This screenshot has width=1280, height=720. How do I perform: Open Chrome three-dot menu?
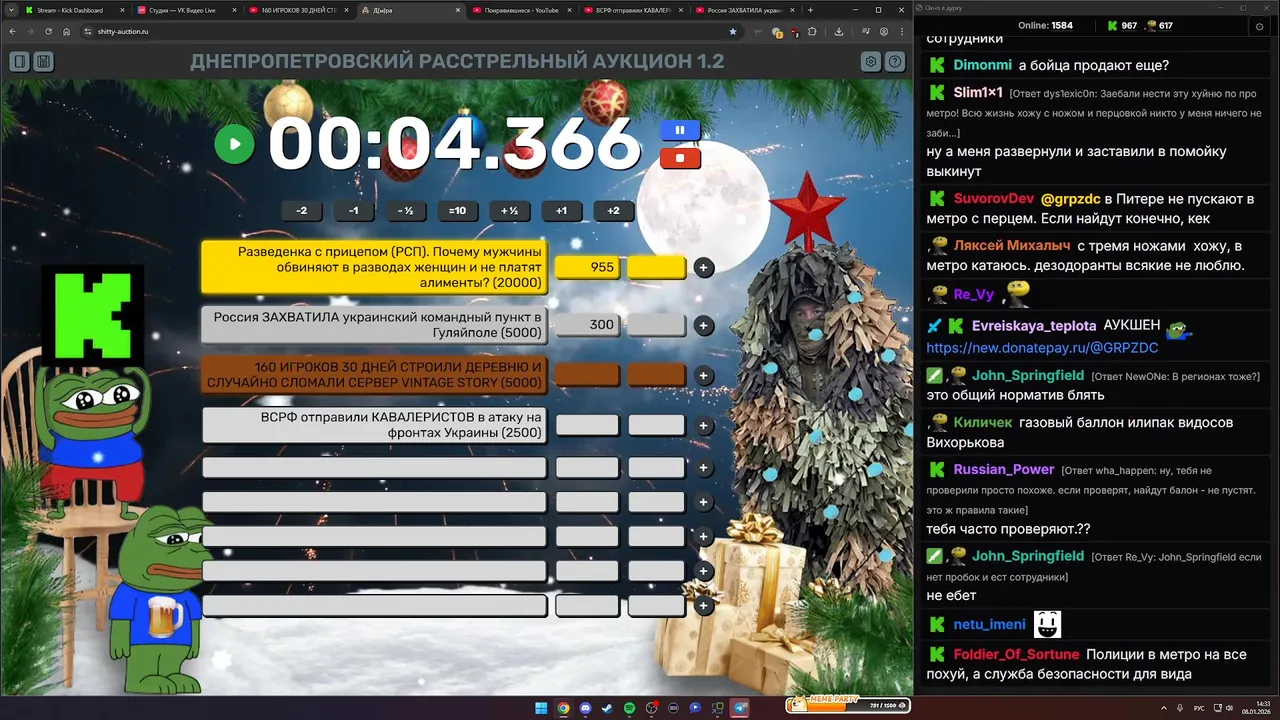tap(901, 31)
